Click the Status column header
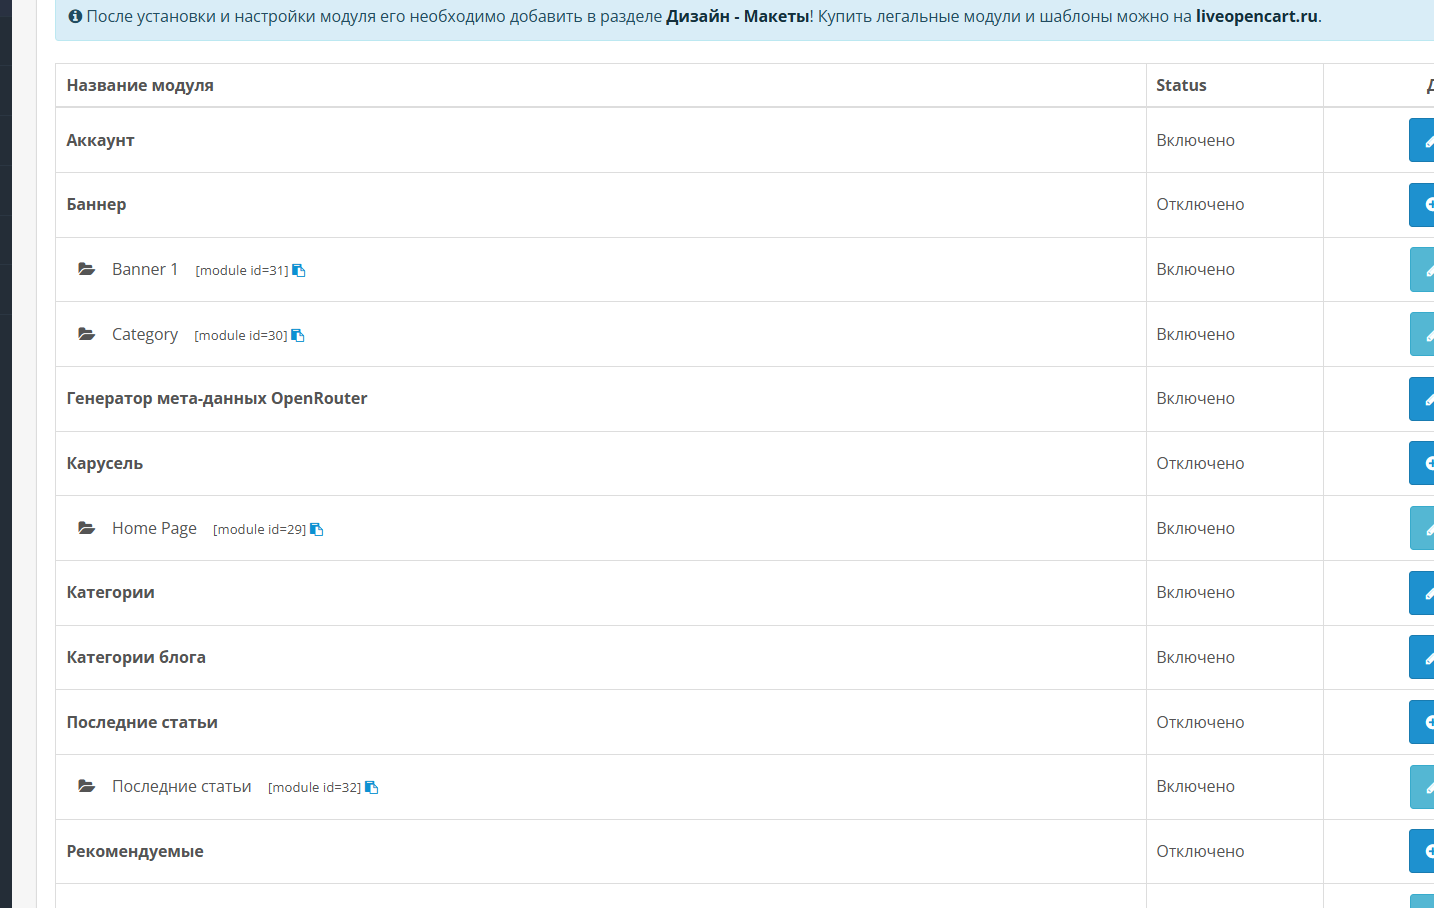1434x908 pixels. [1181, 85]
